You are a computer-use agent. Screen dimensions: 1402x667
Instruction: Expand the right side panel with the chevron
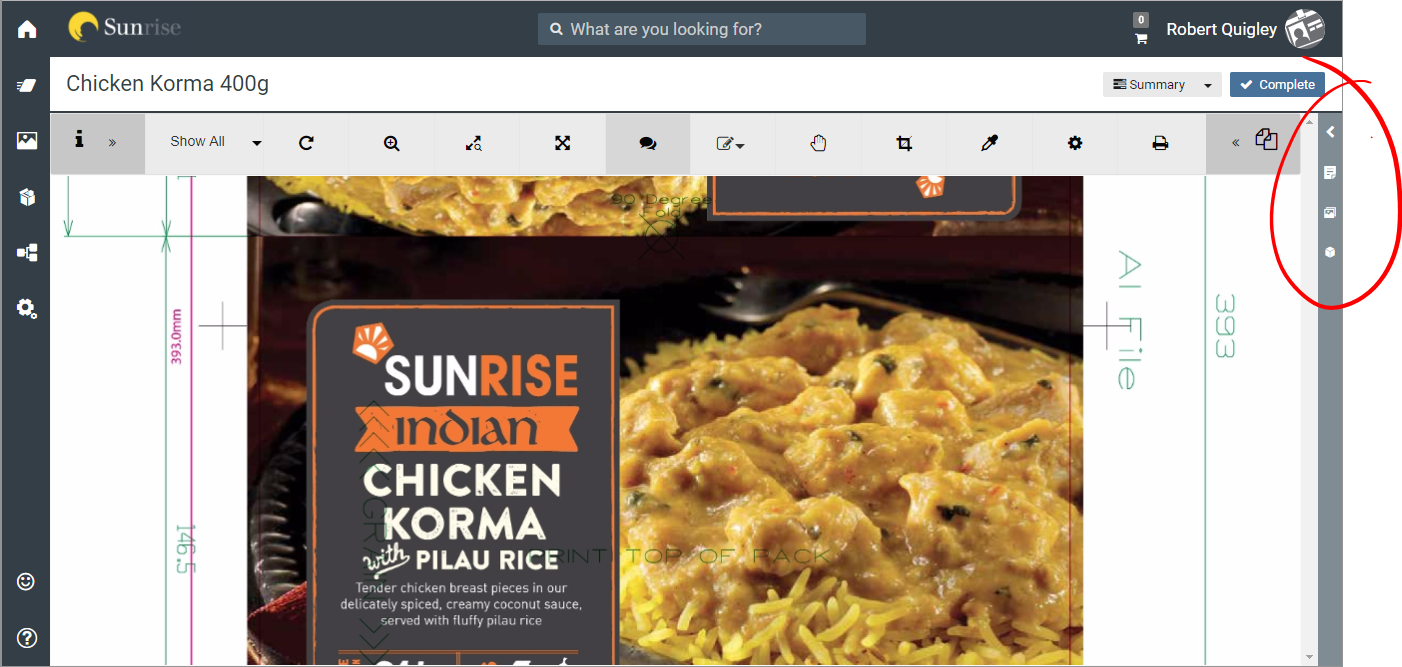(1330, 132)
